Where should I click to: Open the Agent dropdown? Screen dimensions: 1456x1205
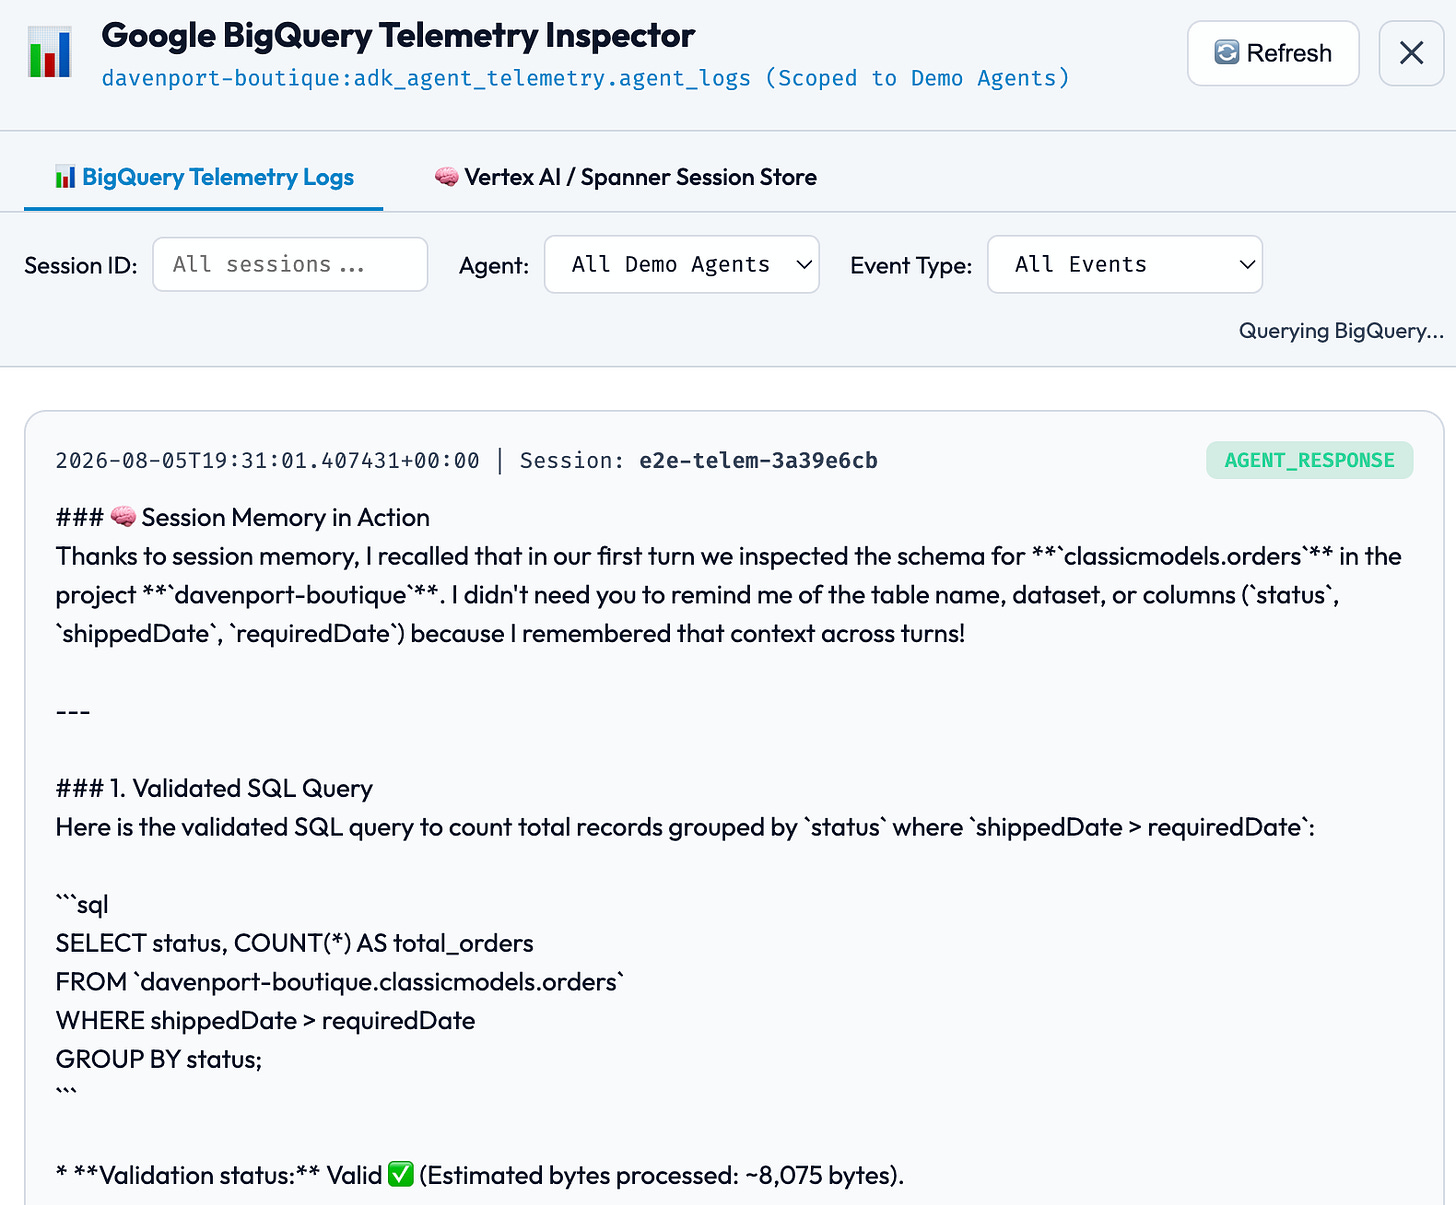682,264
